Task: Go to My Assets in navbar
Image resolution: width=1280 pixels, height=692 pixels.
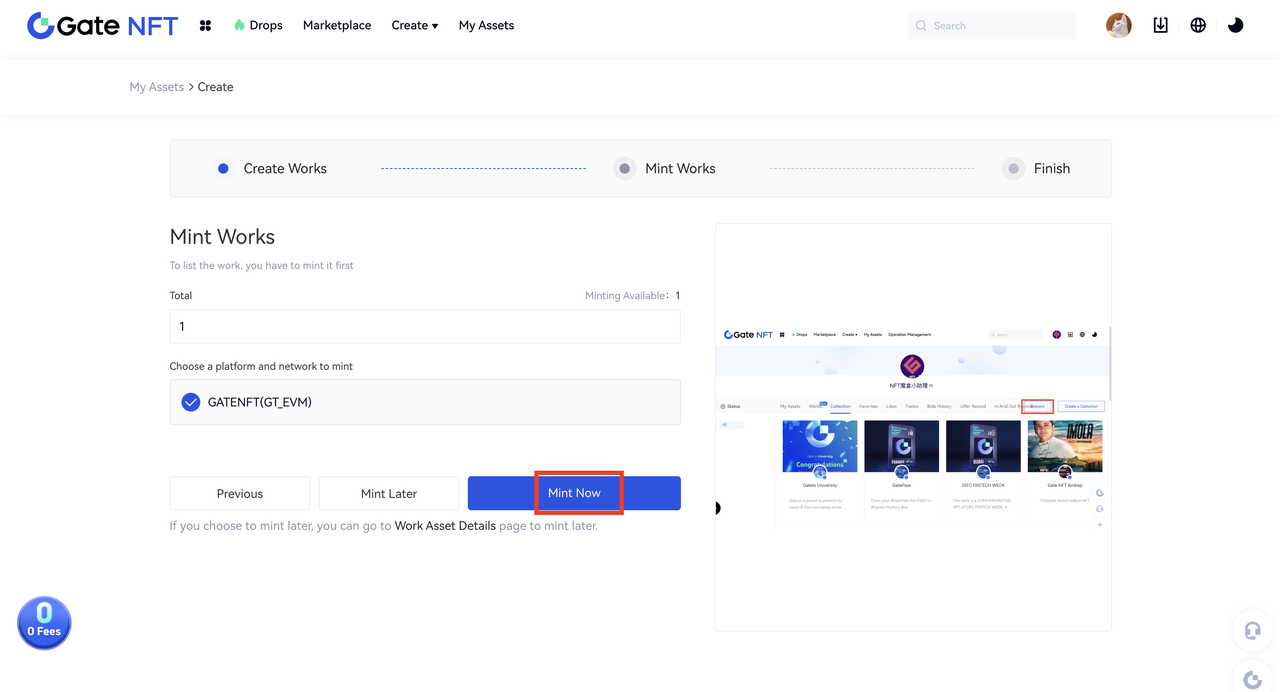Action: point(486,26)
